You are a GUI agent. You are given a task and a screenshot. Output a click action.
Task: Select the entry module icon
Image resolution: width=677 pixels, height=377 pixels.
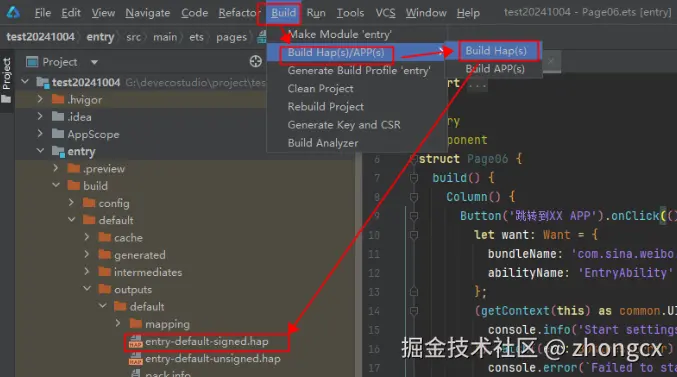(x=58, y=151)
